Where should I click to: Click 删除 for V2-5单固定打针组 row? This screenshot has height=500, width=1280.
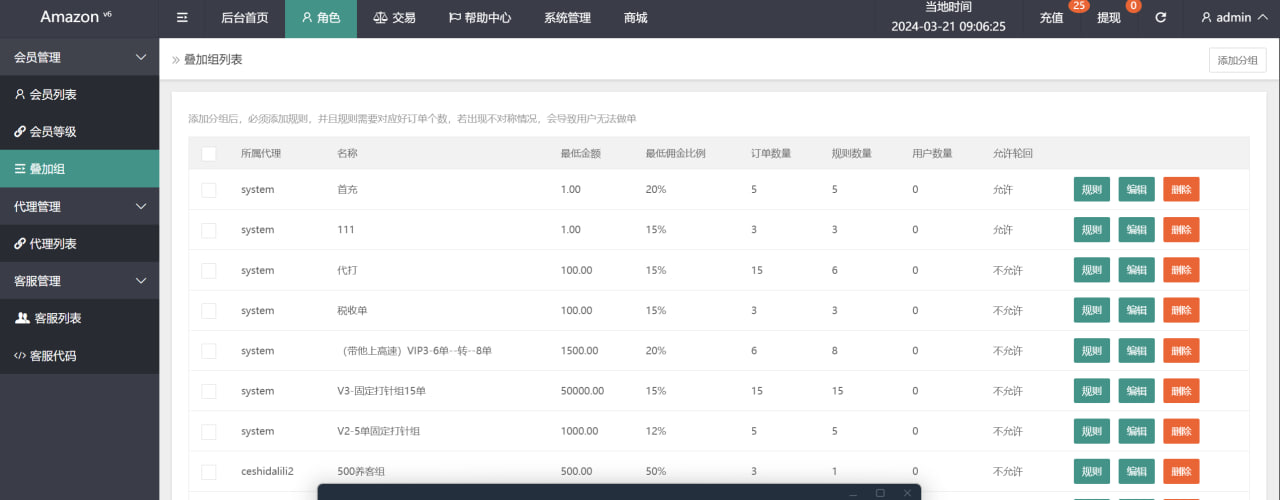tap(1181, 431)
